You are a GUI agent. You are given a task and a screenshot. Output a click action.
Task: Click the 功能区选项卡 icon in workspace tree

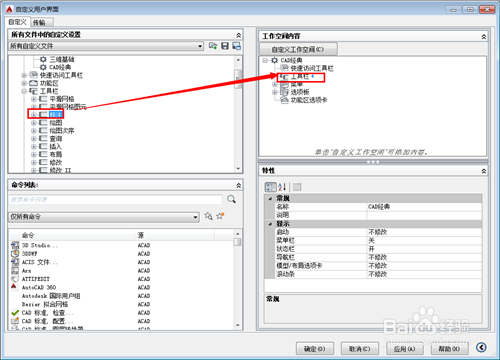[284, 100]
